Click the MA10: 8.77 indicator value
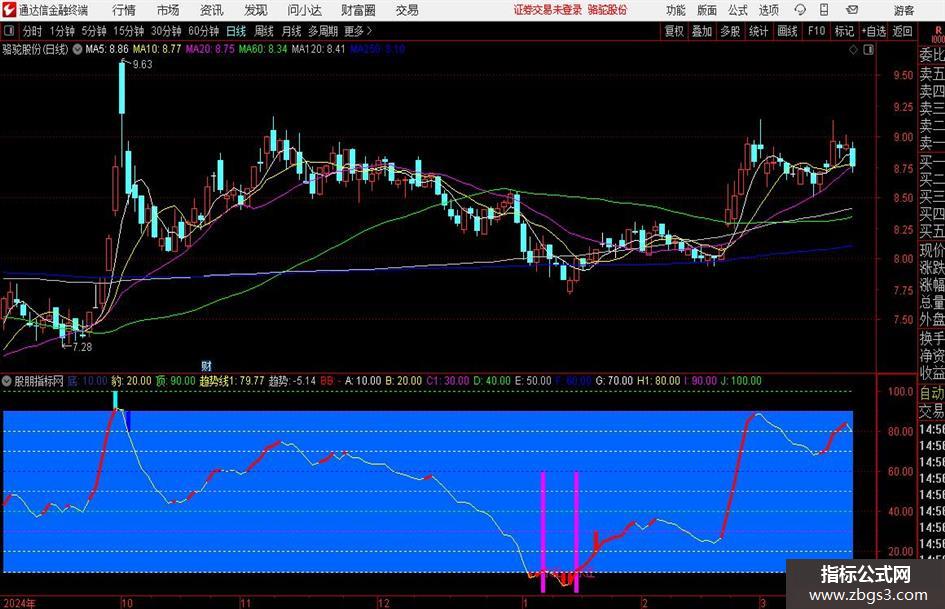Screen dimensions: 945x609 click(157, 49)
